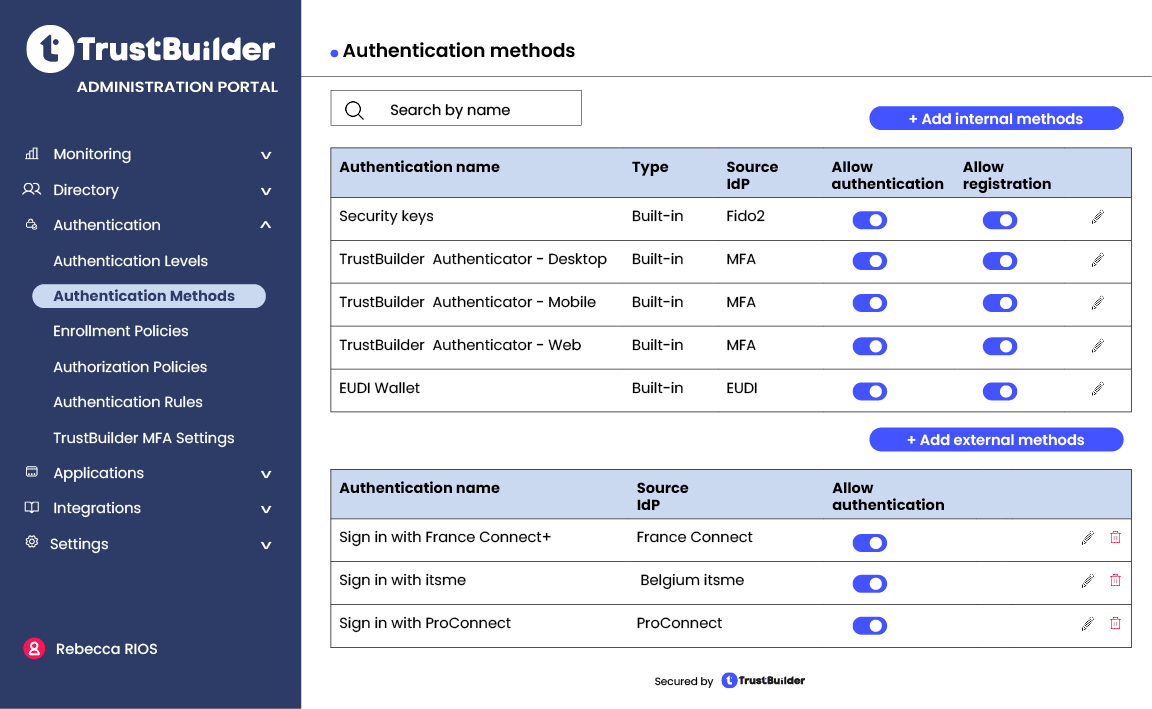Viewport: 1152px width, 709px height.
Task: Edit the Security keys method
Action: (1098, 217)
